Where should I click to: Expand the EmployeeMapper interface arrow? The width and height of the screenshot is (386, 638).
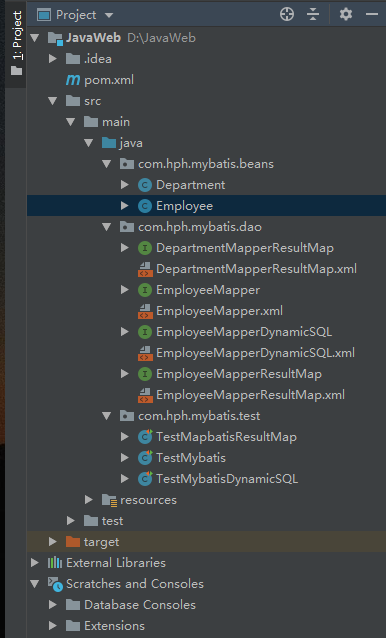pos(124,290)
